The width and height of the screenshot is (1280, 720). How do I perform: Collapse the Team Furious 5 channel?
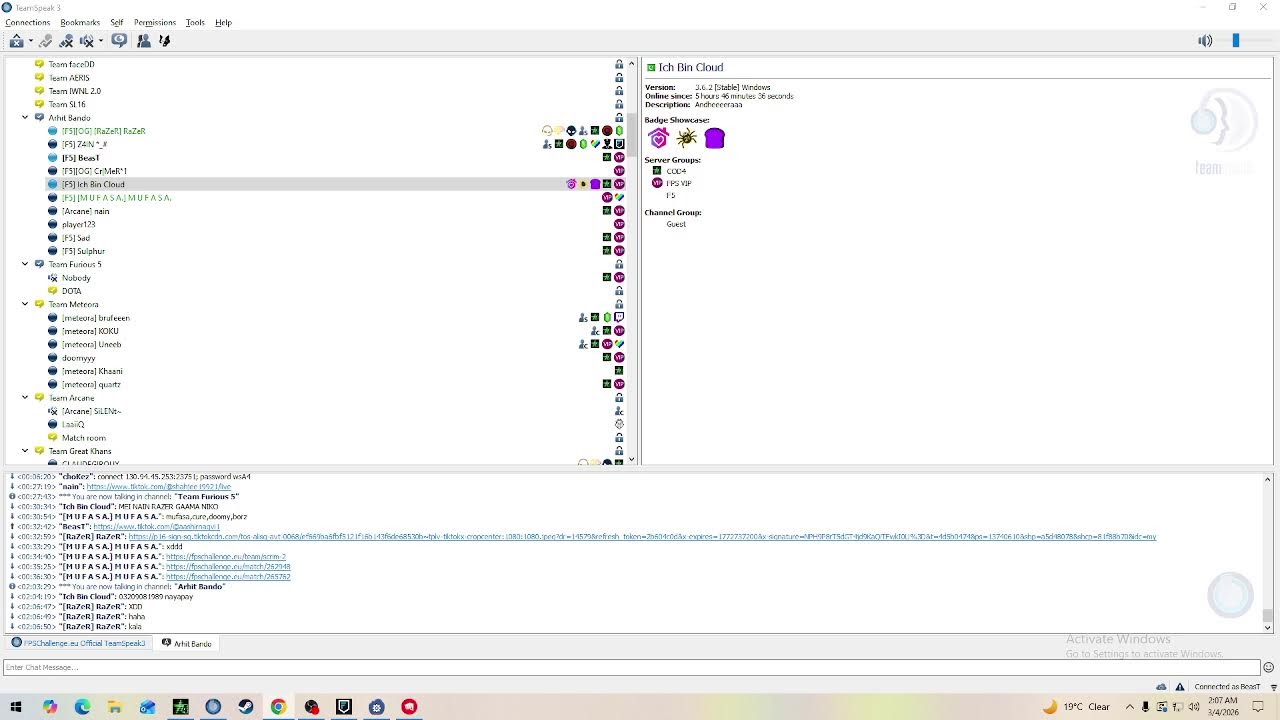click(25, 264)
